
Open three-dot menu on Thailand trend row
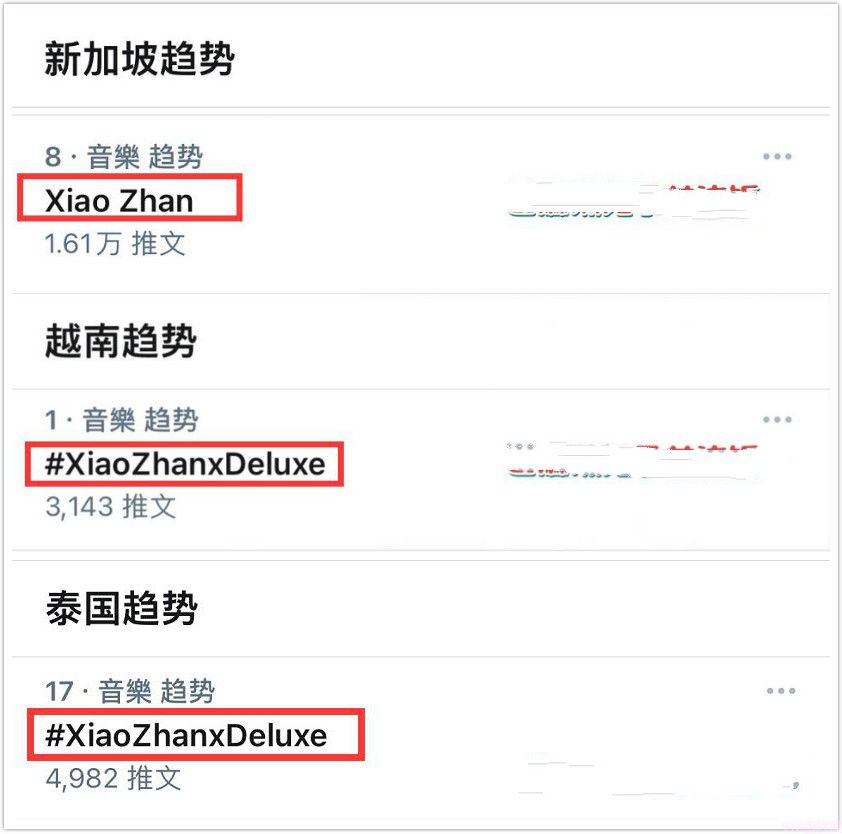click(781, 691)
